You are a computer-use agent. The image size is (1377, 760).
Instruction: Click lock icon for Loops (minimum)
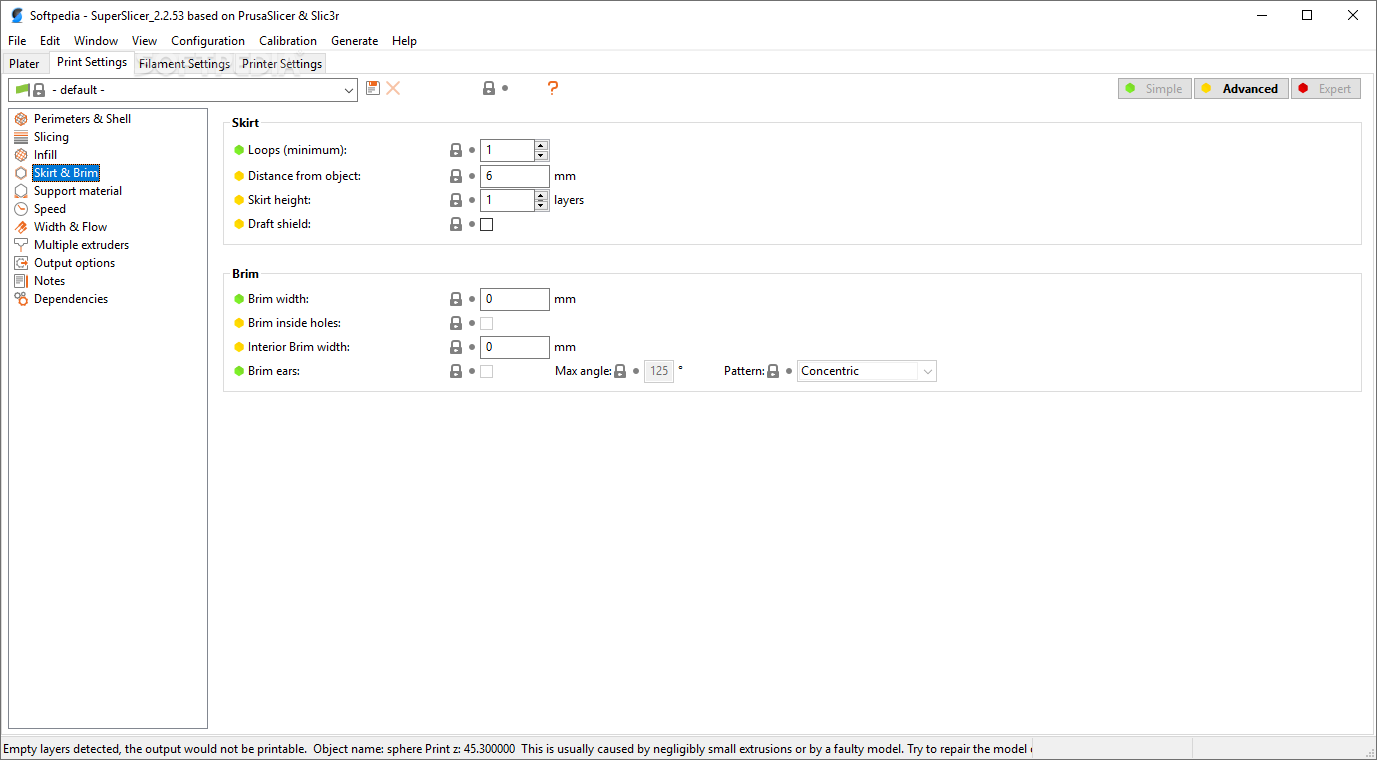coord(456,150)
